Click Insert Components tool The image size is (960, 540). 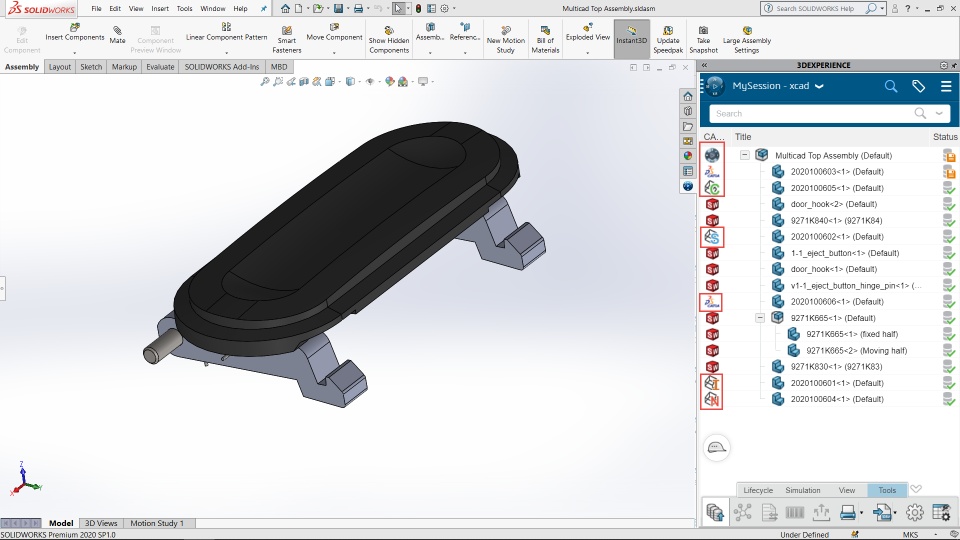tap(75, 32)
